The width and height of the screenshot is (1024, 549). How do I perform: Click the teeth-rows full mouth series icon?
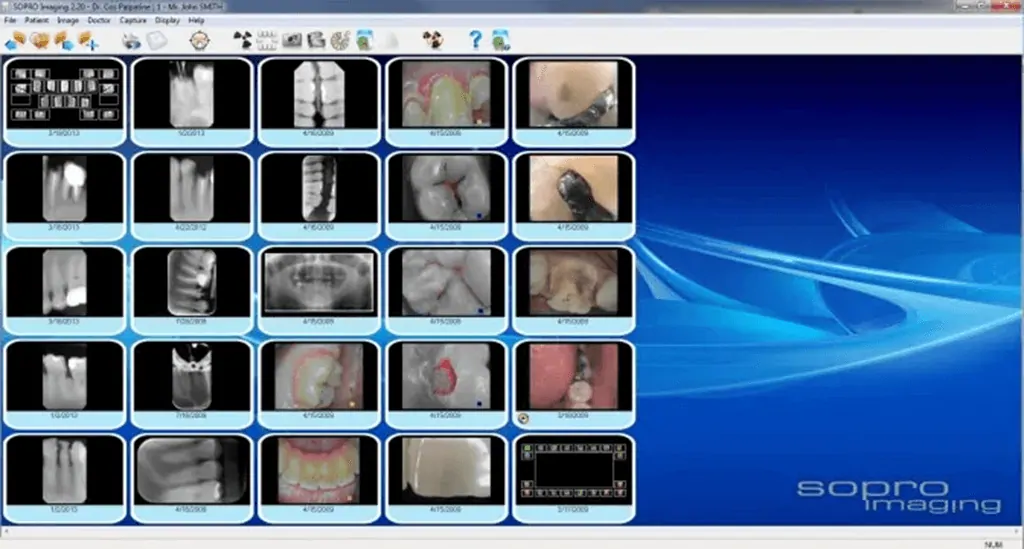tap(266, 41)
